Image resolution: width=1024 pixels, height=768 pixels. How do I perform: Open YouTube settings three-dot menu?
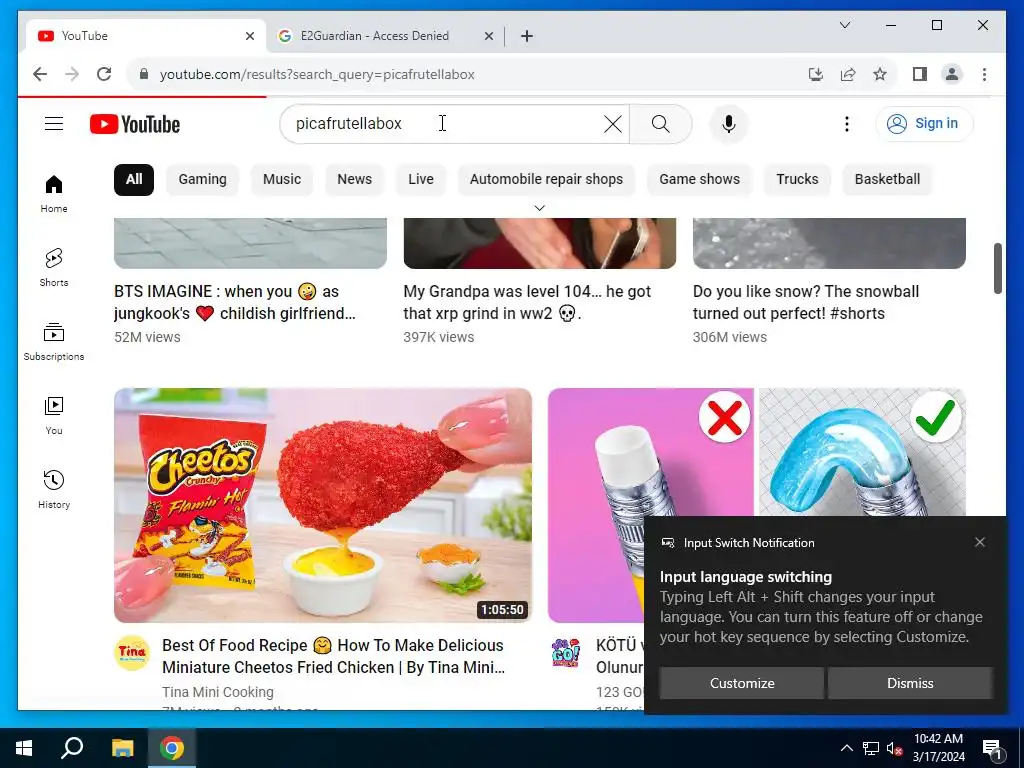click(847, 123)
